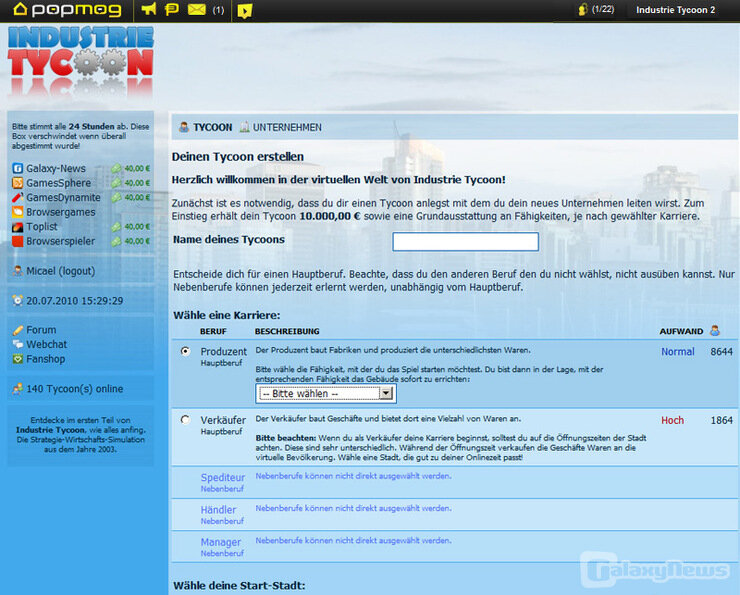Click the GamesSphere 40,00 € reward
This screenshot has height=595, width=740.
click(x=131, y=183)
